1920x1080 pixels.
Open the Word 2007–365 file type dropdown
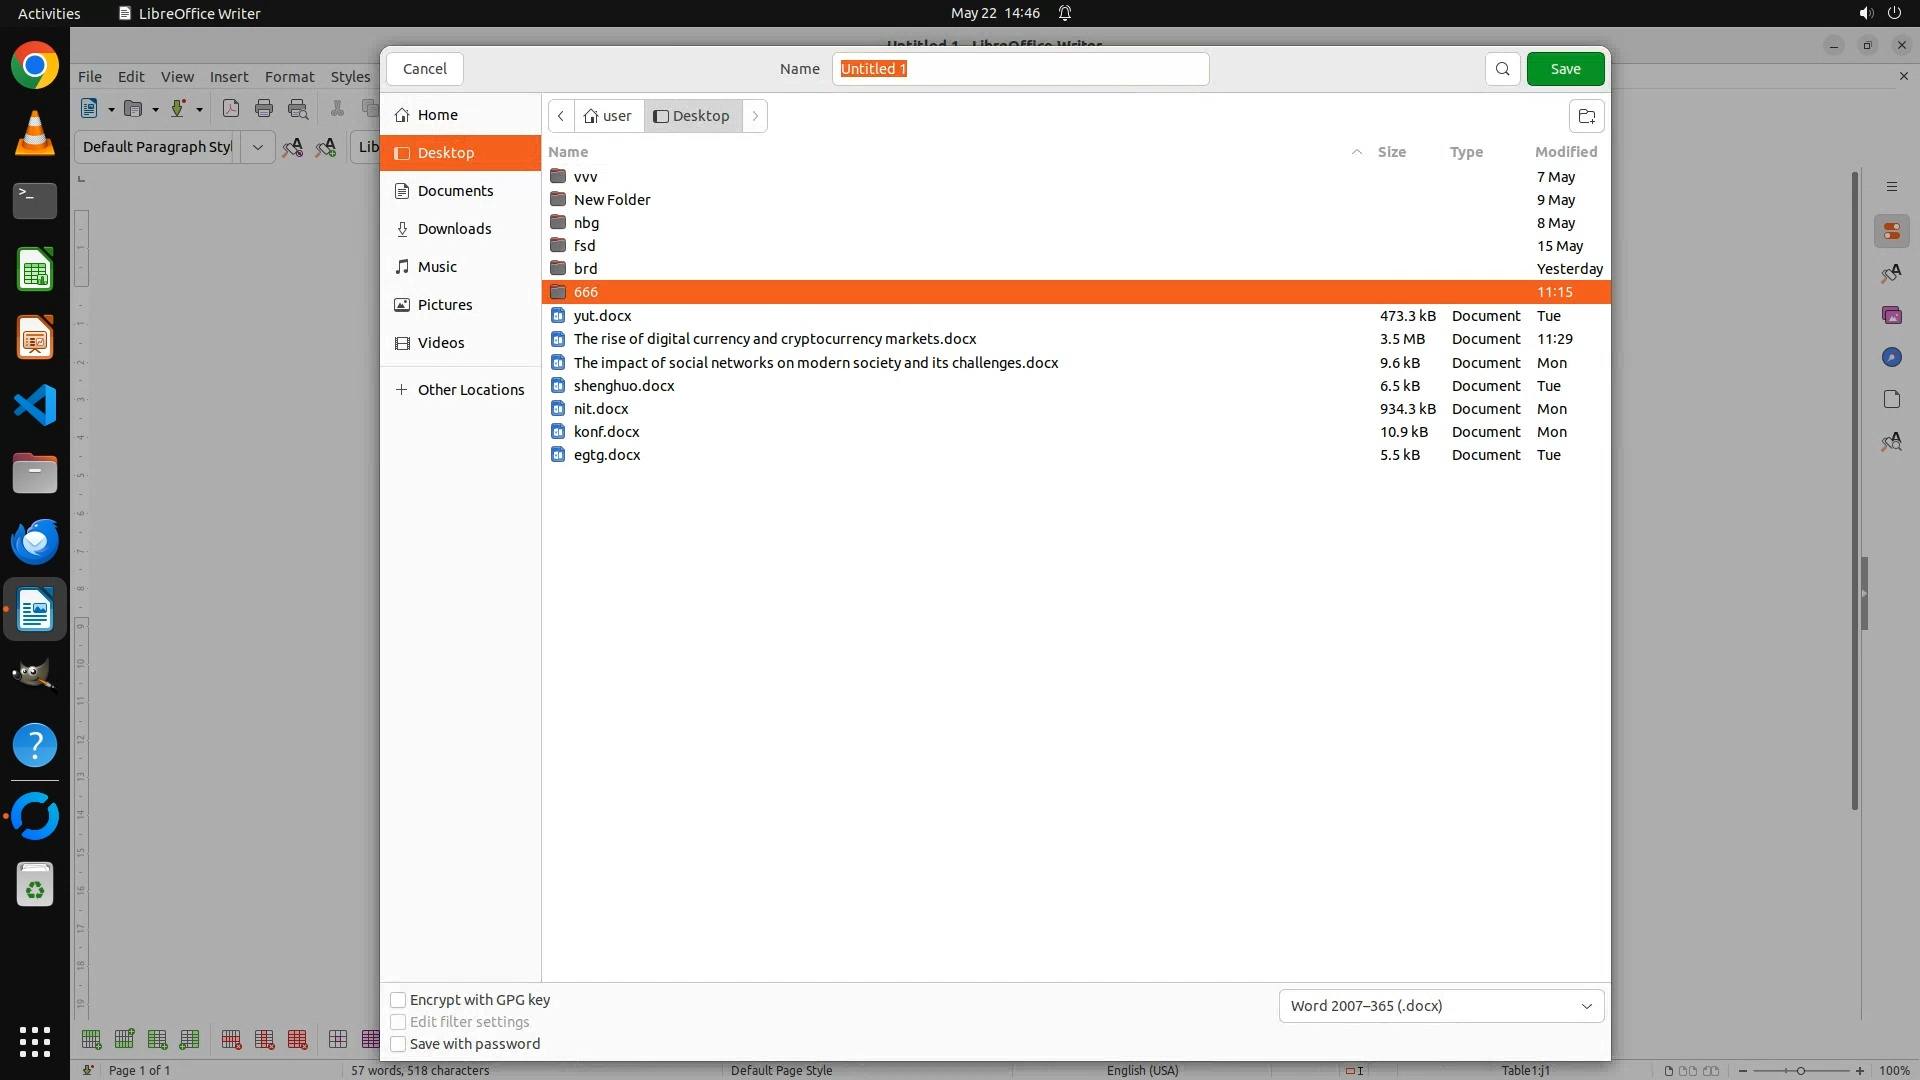[x=1441, y=1006]
